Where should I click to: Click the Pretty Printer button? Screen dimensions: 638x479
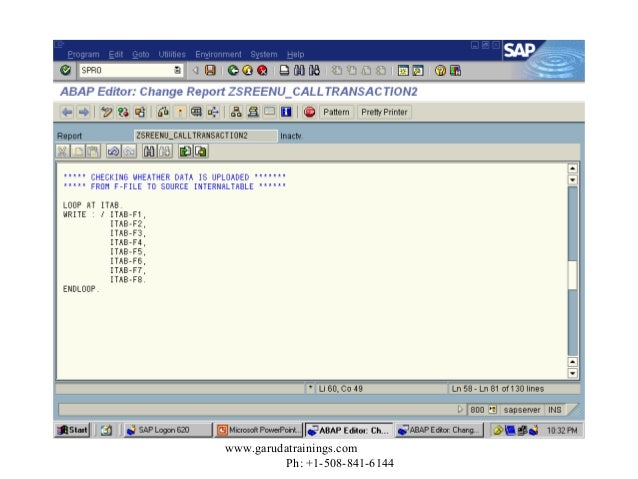[384, 112]
